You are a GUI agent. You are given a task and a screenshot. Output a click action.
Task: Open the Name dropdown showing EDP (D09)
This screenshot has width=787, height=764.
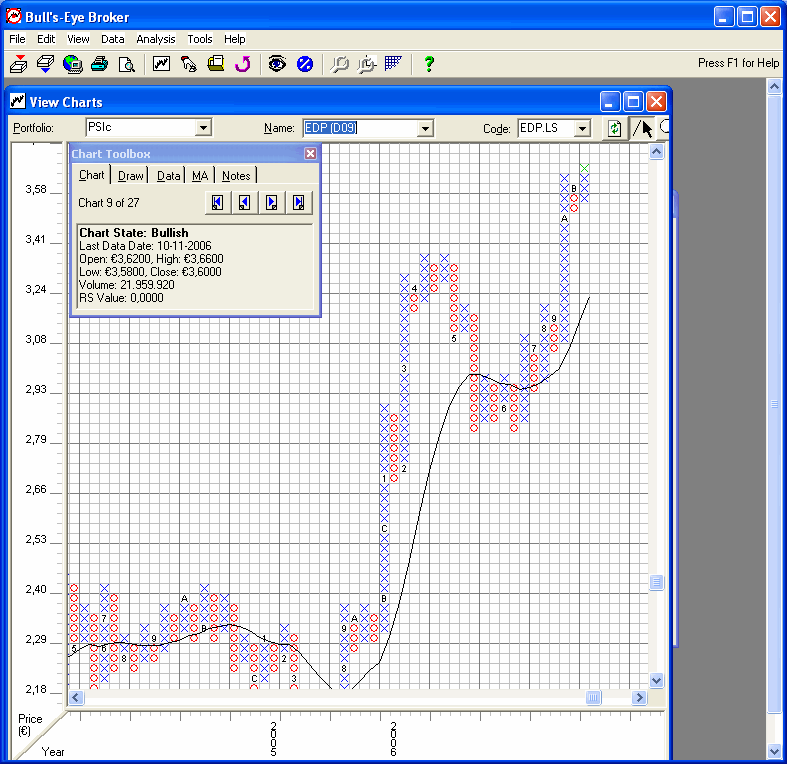coord(425,128)
